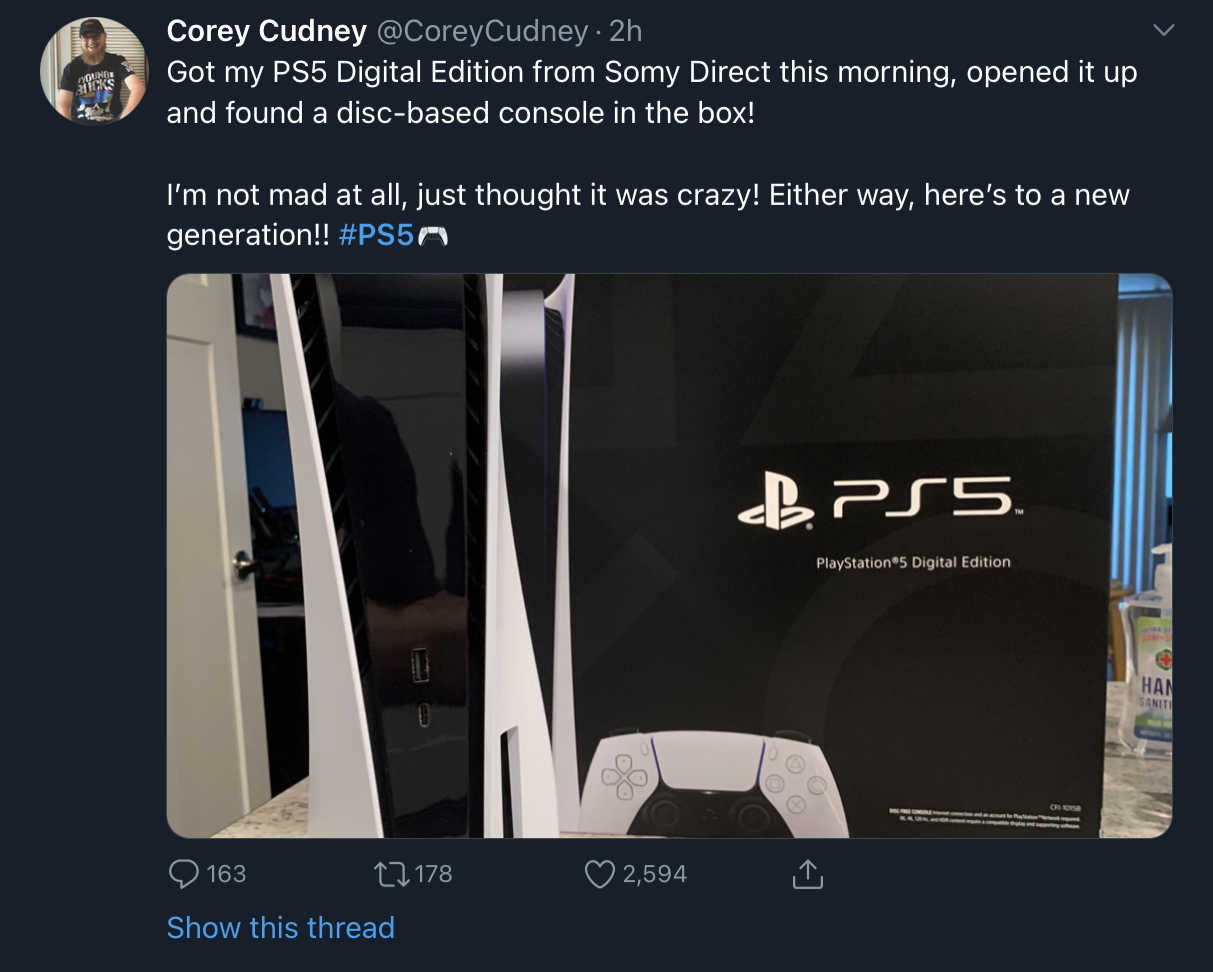
Task: Click the 2h timestamp
Action: (x=625, y=32)
